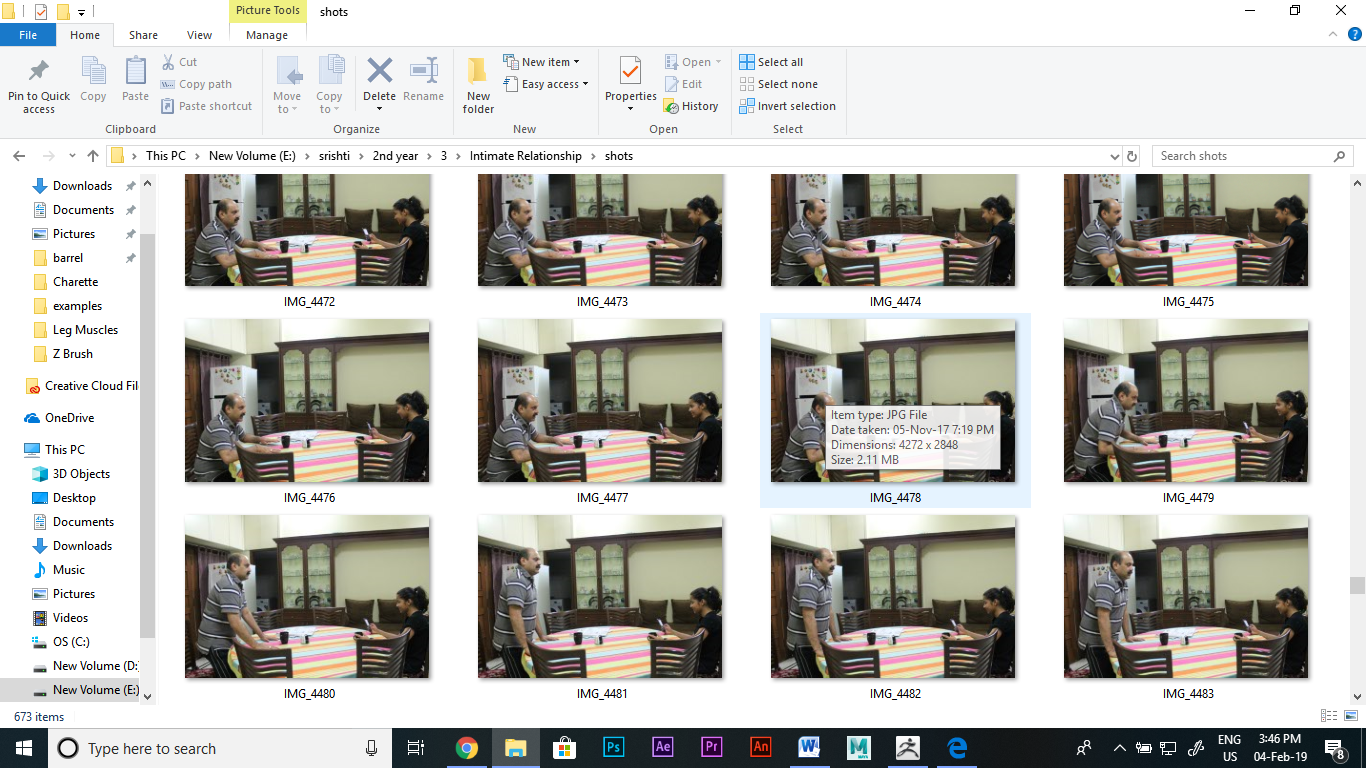The height and width of the screenshot is (768, 1366).
Task: Click Invert selection
Action: click(787, 106)
